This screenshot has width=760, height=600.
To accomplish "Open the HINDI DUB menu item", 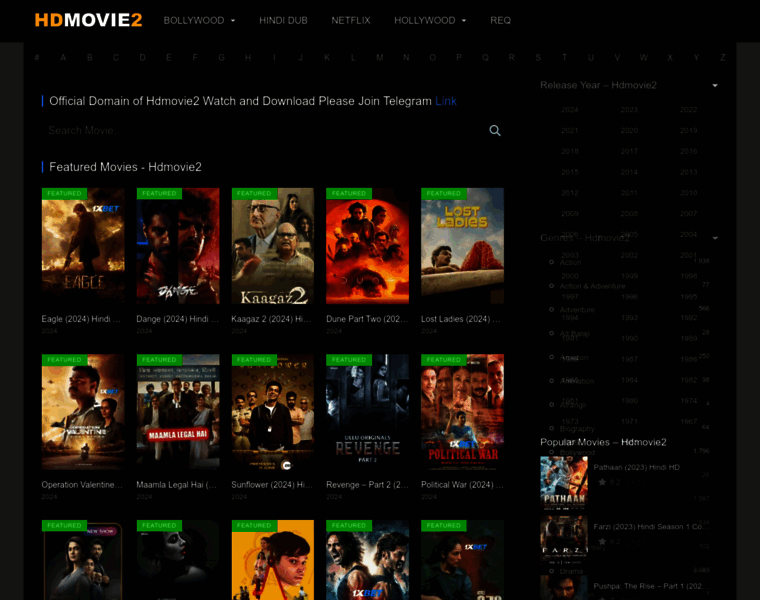I will tap(283, 20).
